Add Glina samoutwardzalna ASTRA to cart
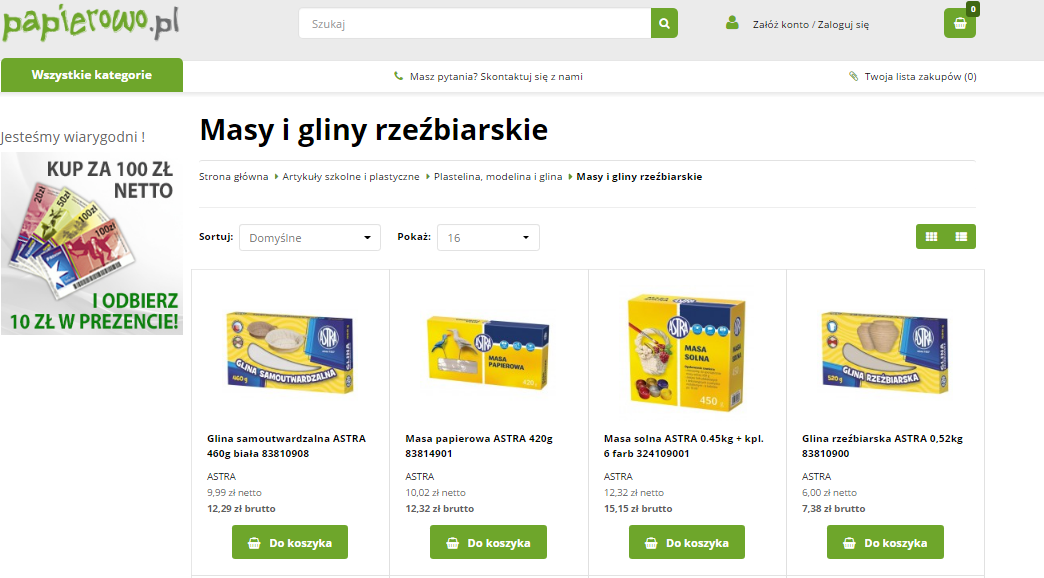1044x578 pixels. (290, 542)
